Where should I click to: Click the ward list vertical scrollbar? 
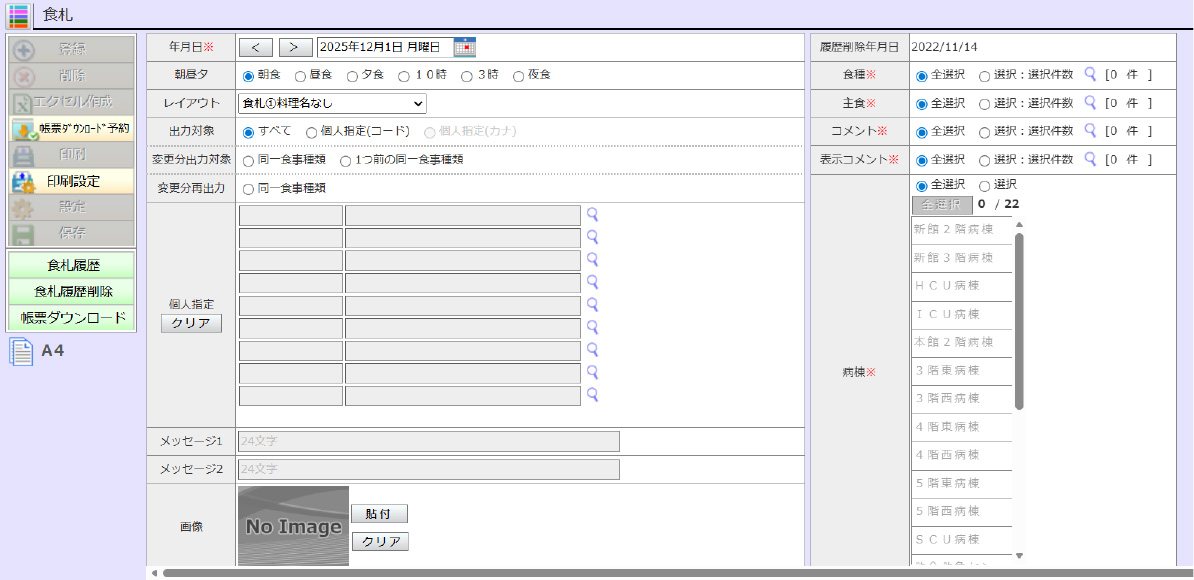[1019, 320]
